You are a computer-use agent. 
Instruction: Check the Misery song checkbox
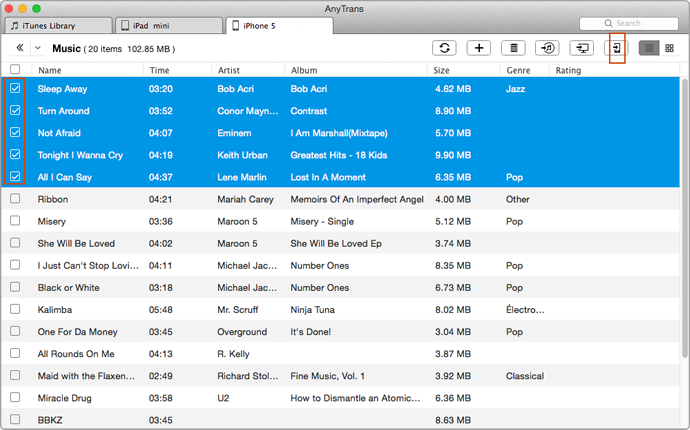click(x=15, y=220)
